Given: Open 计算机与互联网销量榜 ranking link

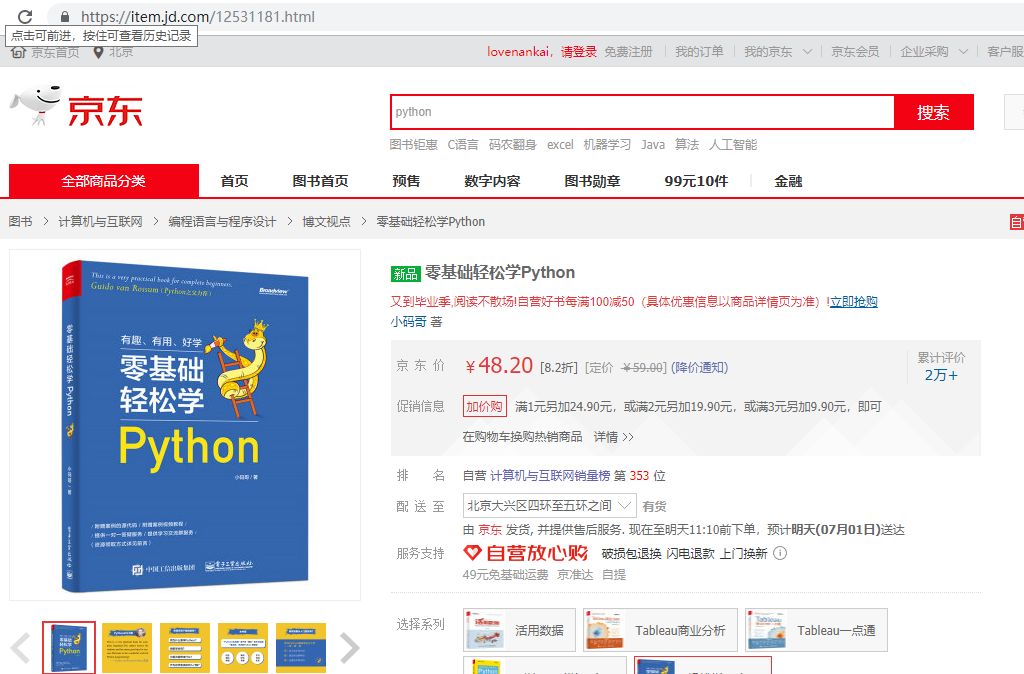Looking at the screenshot, I should 550,475.
